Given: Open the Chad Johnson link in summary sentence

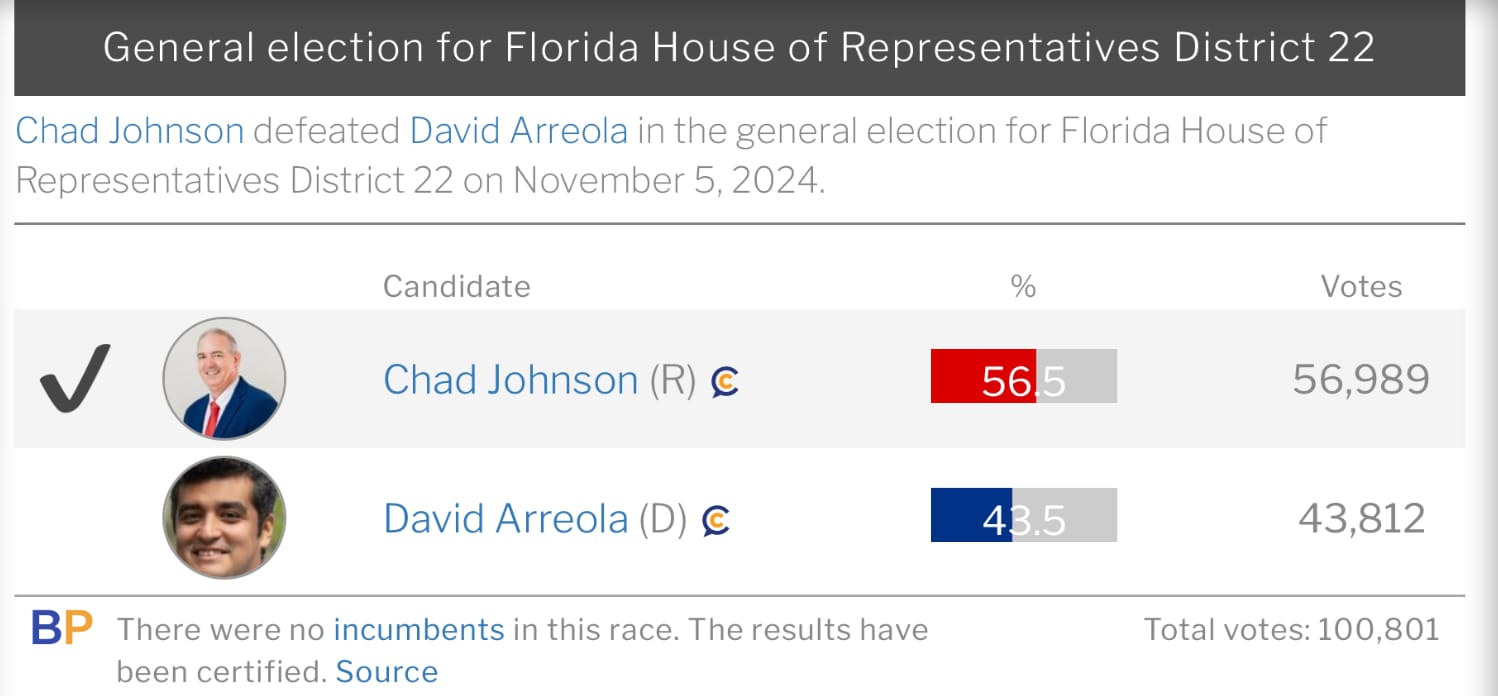Looking at the screenshot, I should pos(130,131).
